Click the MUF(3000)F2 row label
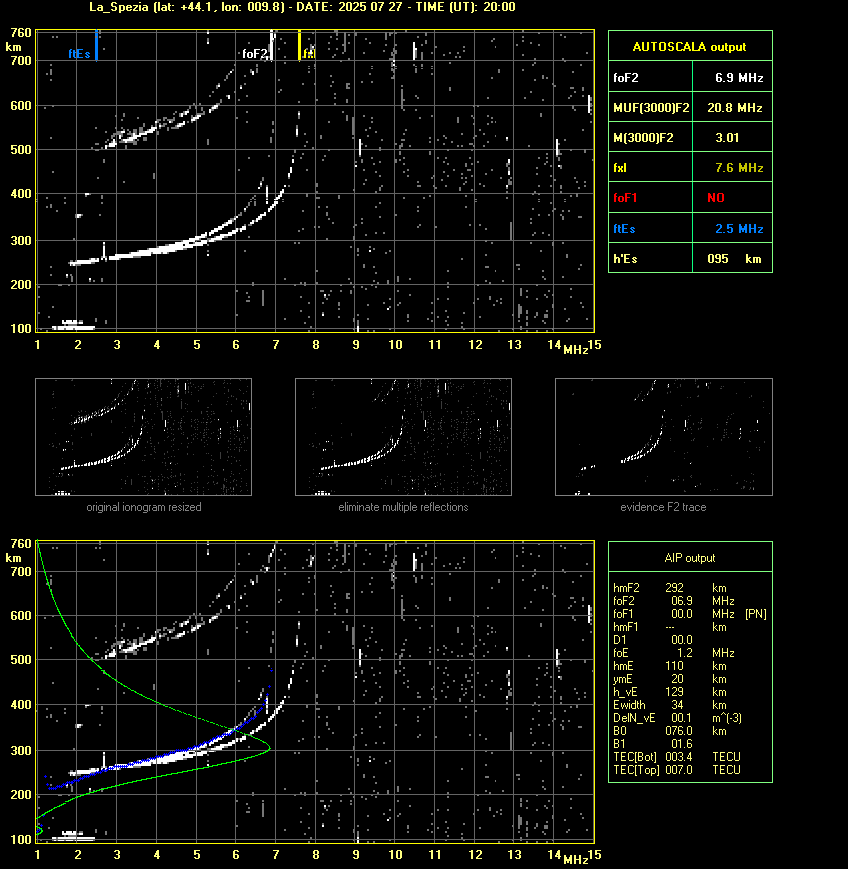This screenshot has height=869, width=848. click(651, 108)
